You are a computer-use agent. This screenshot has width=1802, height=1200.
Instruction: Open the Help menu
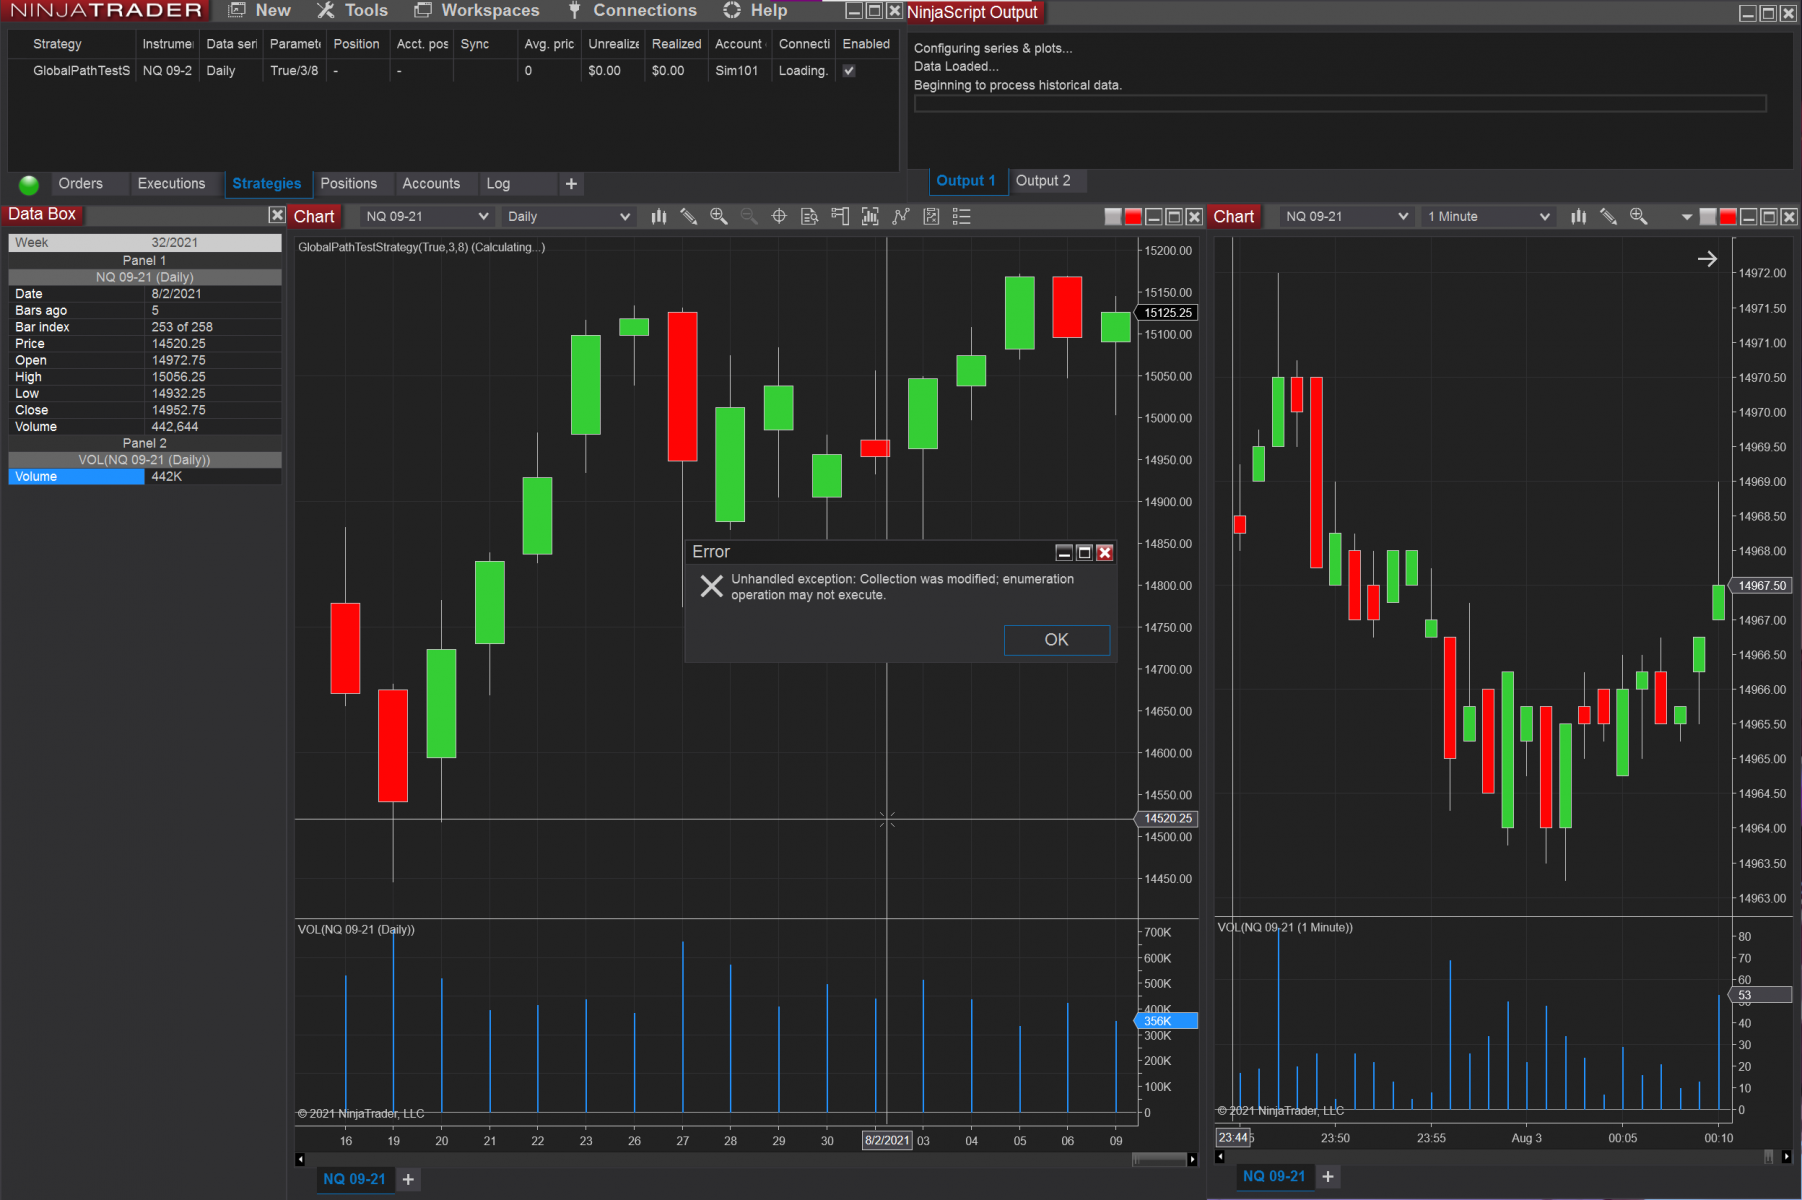(x=756, y=10)
